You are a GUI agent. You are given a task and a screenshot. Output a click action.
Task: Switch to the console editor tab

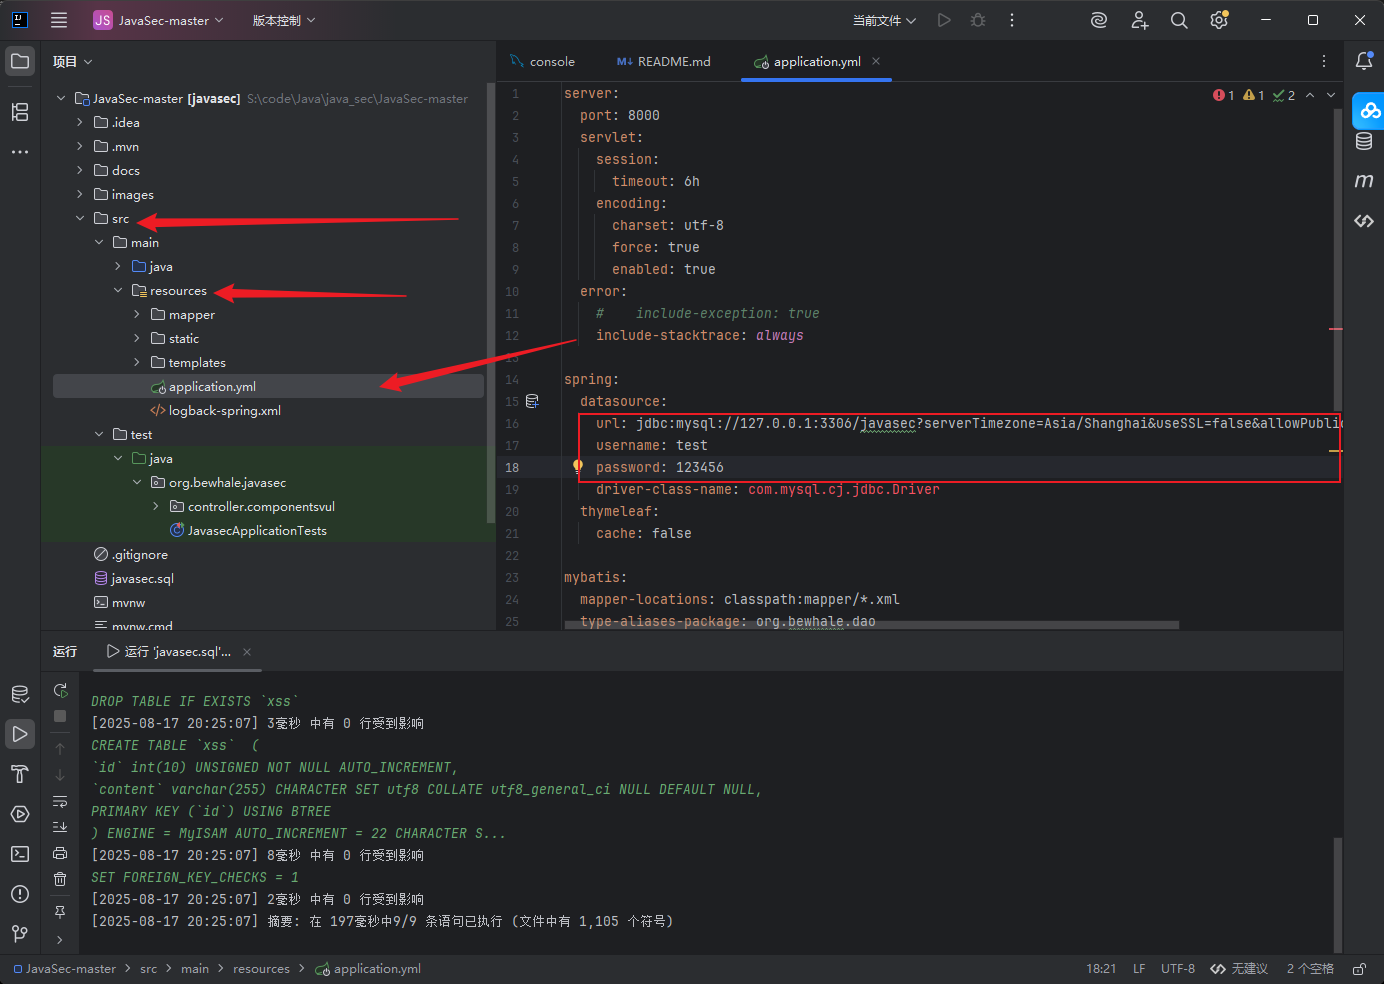tap(542, 61)
